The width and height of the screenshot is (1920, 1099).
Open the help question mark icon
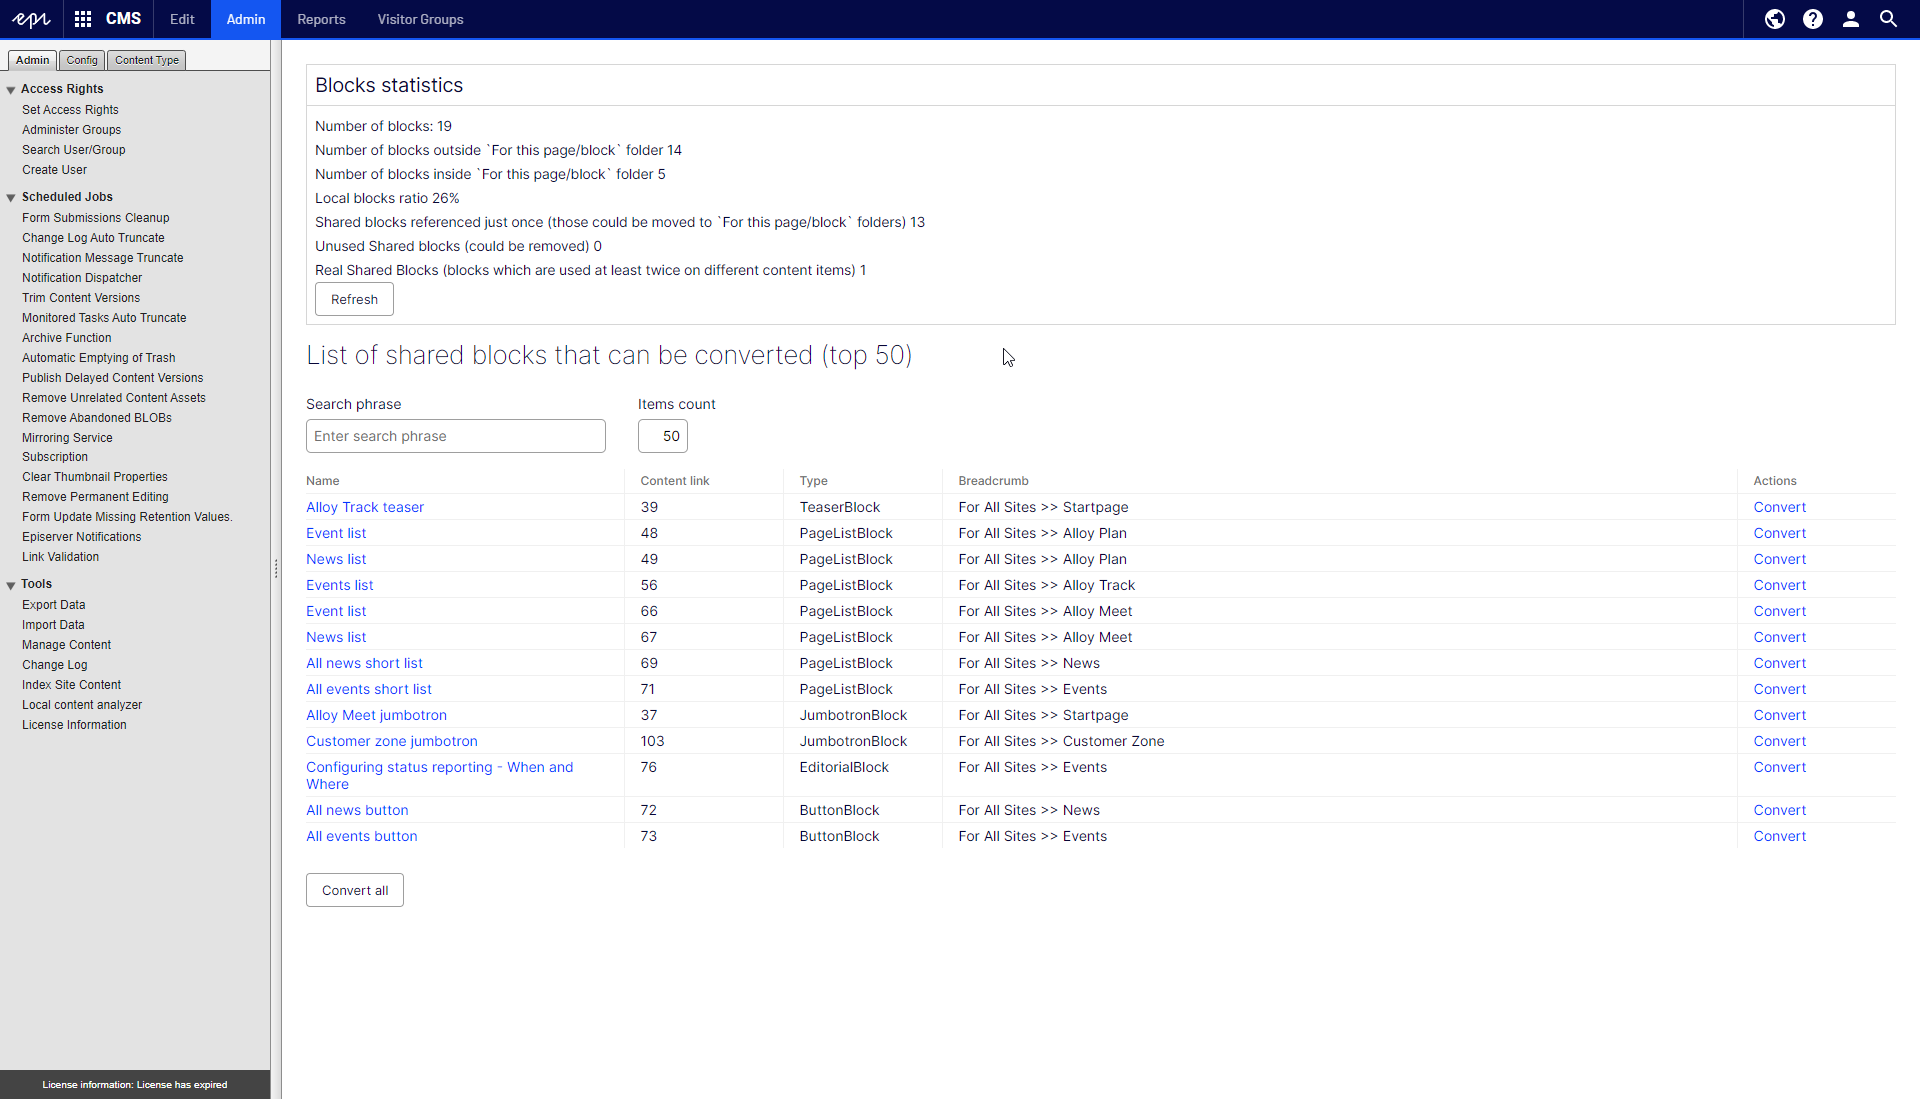(1812, 19)
